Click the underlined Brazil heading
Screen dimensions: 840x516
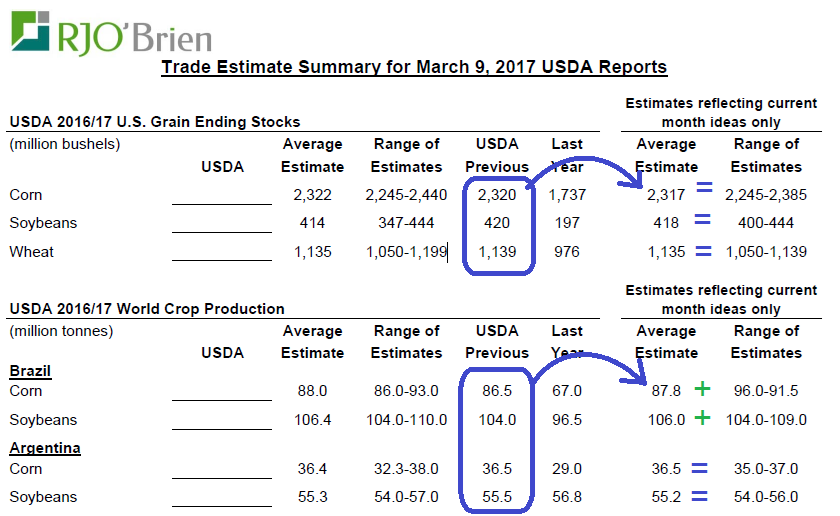30,371
